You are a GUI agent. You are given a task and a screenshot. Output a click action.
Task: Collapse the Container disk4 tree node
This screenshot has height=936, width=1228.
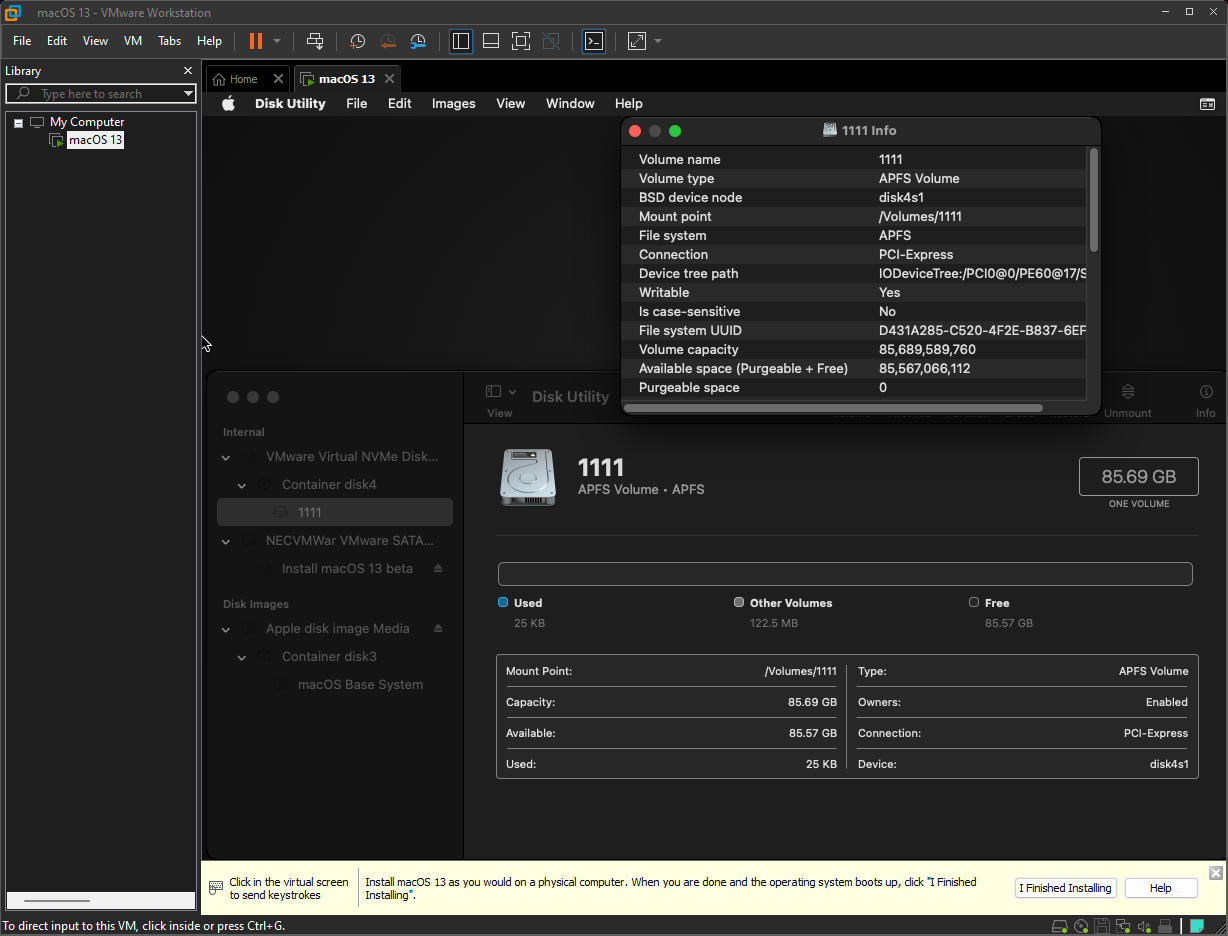pos(242,485)
